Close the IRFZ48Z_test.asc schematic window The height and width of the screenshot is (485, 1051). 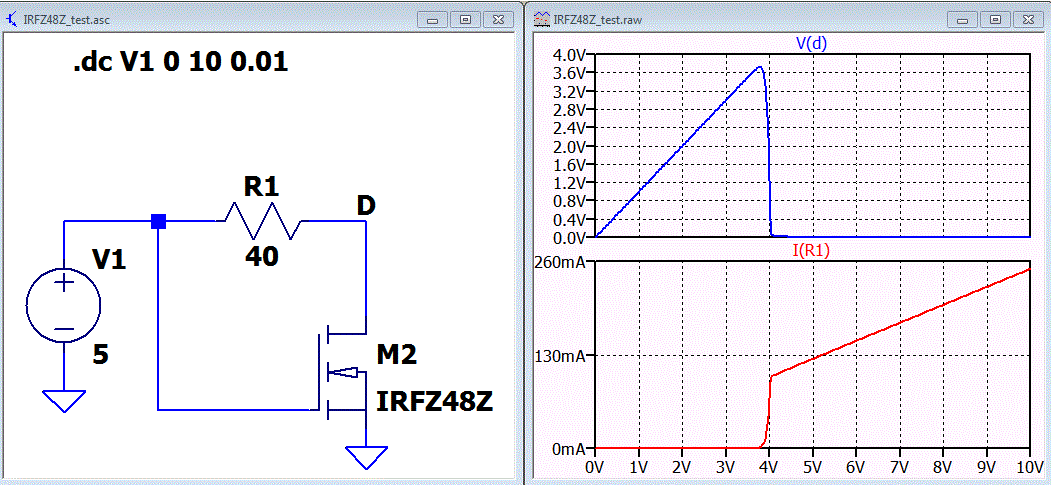coord(497,19)
